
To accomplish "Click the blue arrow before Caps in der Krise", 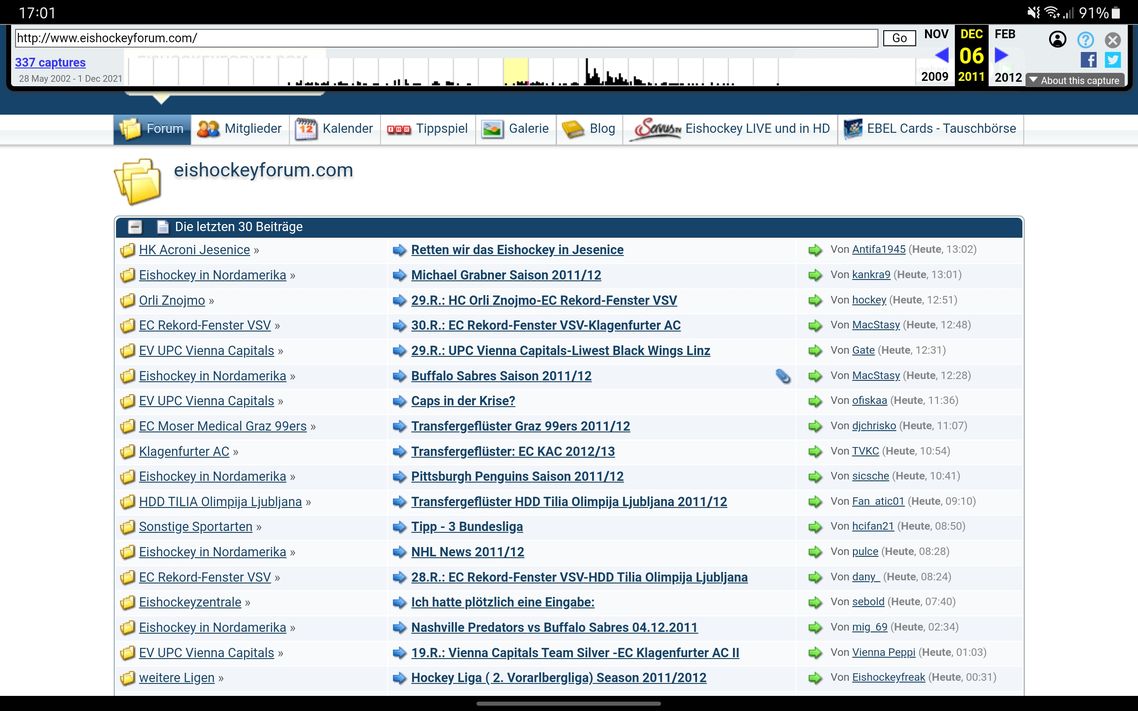I will coord(399,401).
